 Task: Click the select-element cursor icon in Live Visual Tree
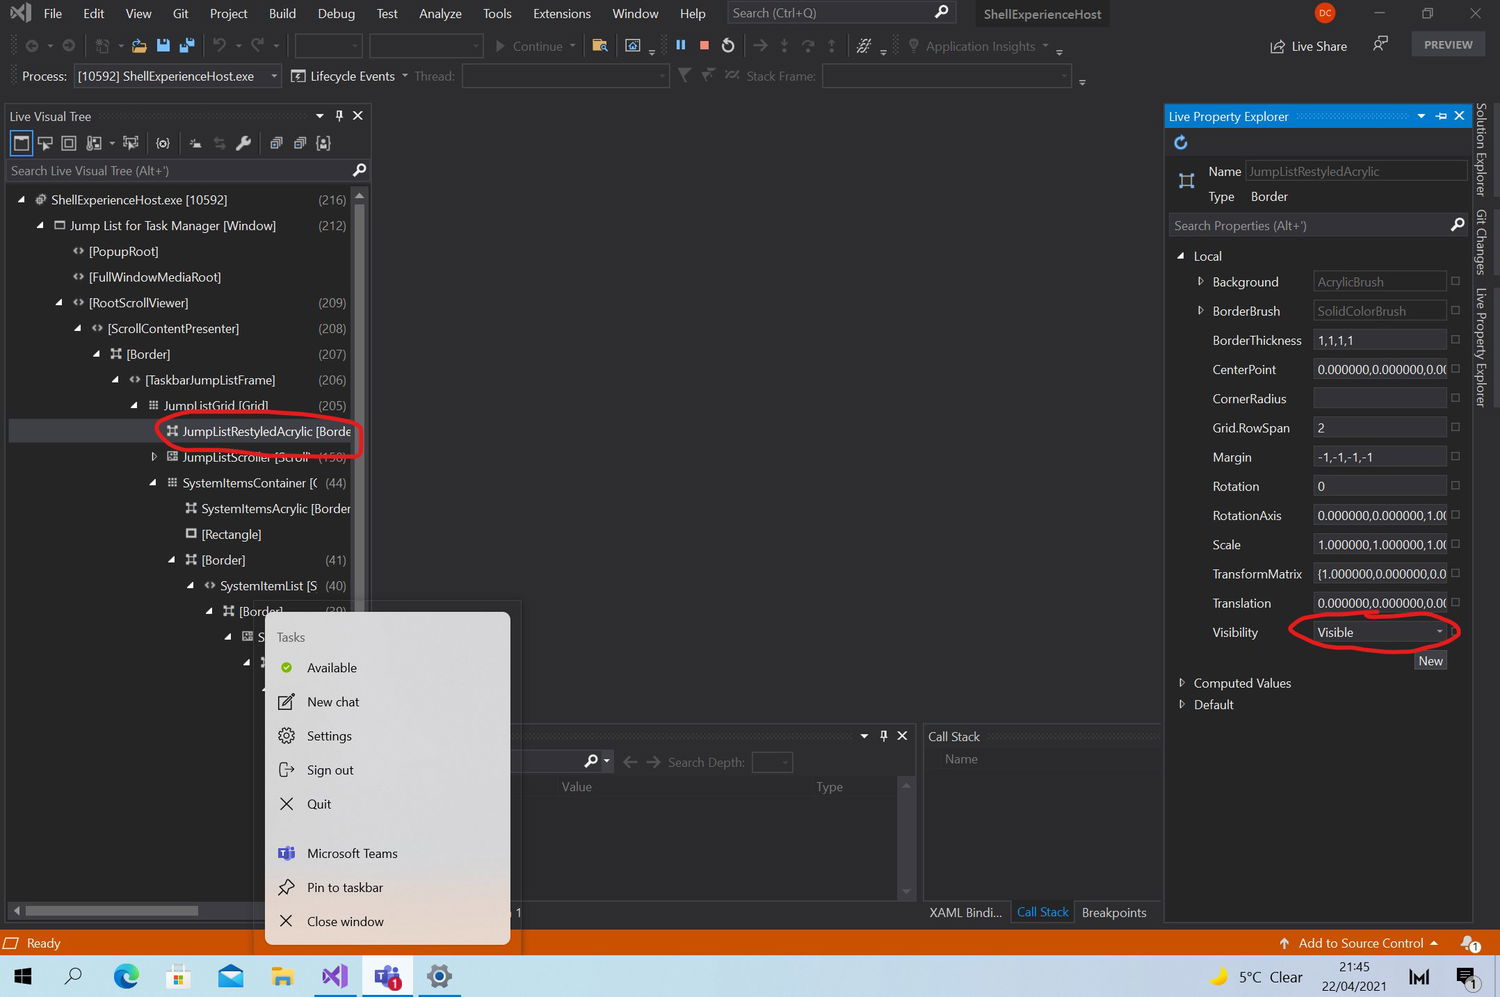(x=45, y=143)
